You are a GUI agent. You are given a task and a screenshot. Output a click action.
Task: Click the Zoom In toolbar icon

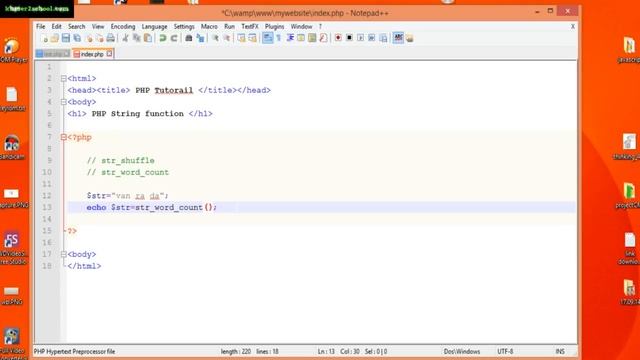tap(215, 38)
